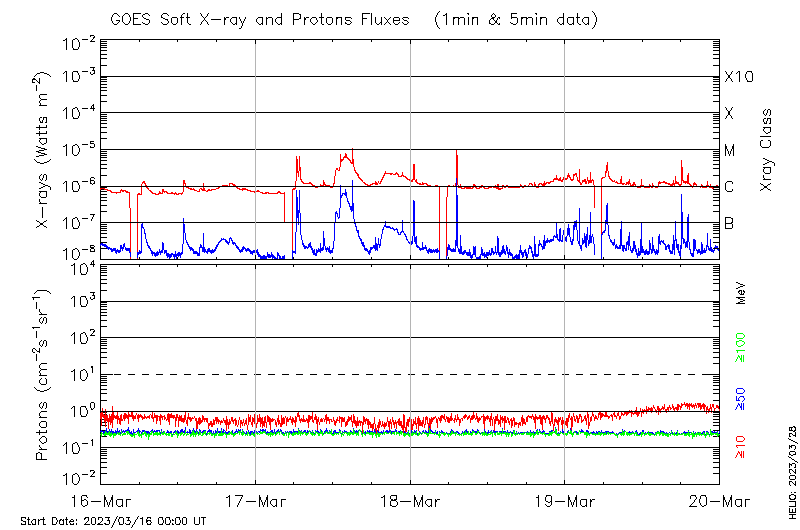Click the 'B' X-ray class label
800x530 pixels.
[x=729, y=223]
